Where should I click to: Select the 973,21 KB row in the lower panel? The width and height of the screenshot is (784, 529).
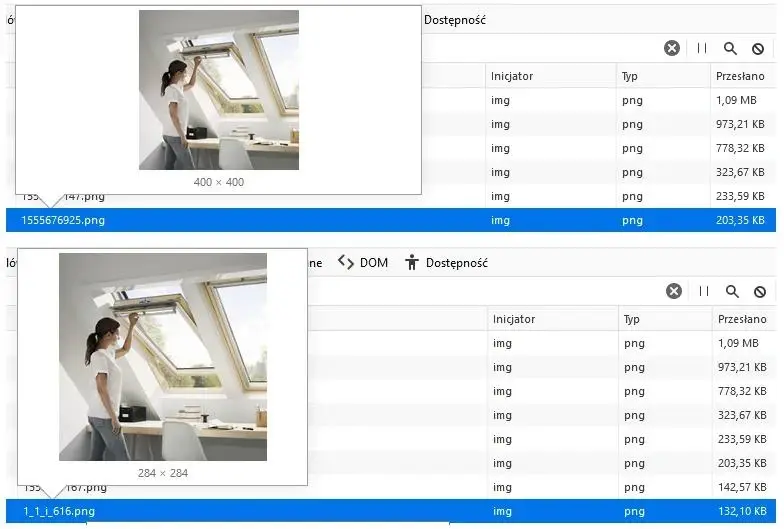coord(542,367)
